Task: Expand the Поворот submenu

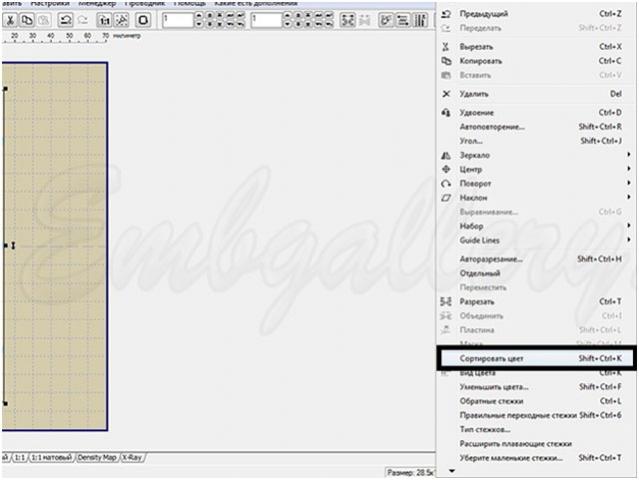Action: (536, 183)
